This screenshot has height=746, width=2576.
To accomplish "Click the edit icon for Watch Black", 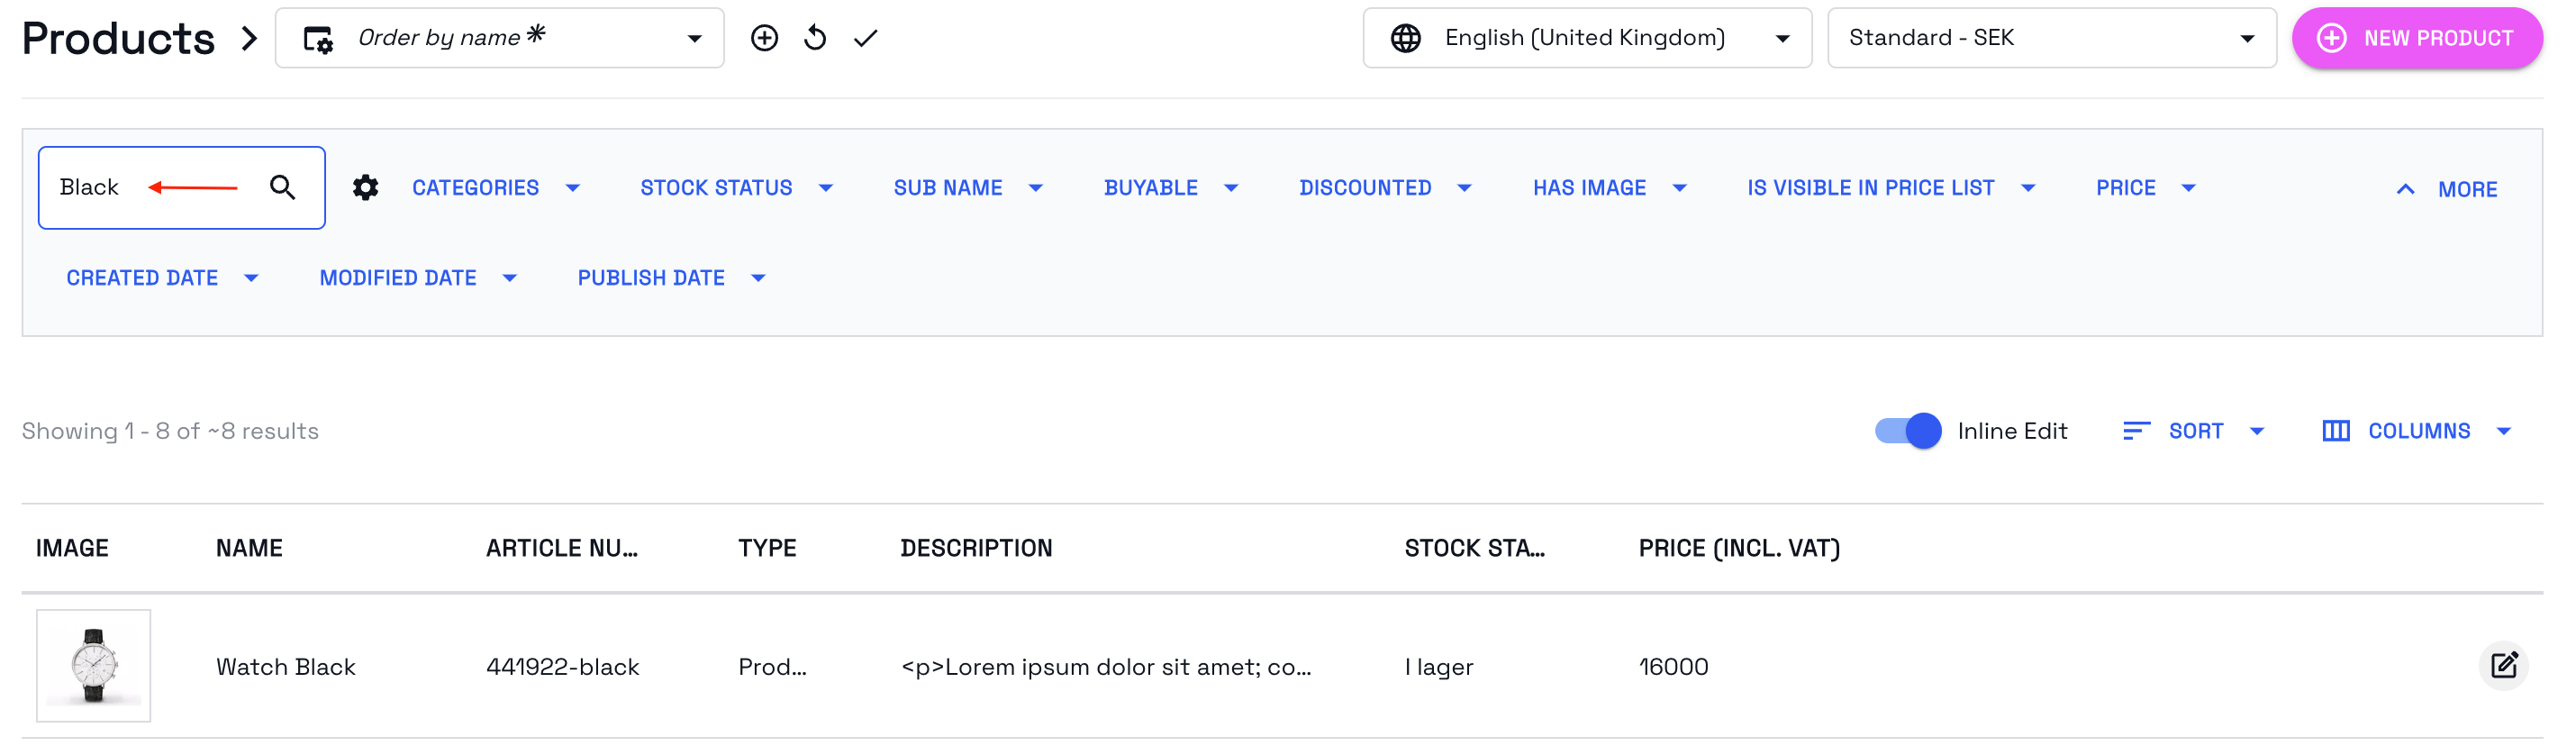I will pyautogui.click(x=2504, y=665).
